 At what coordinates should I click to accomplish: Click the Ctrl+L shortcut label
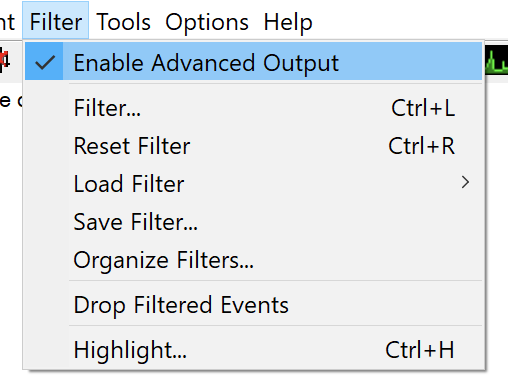coord(423,108)
